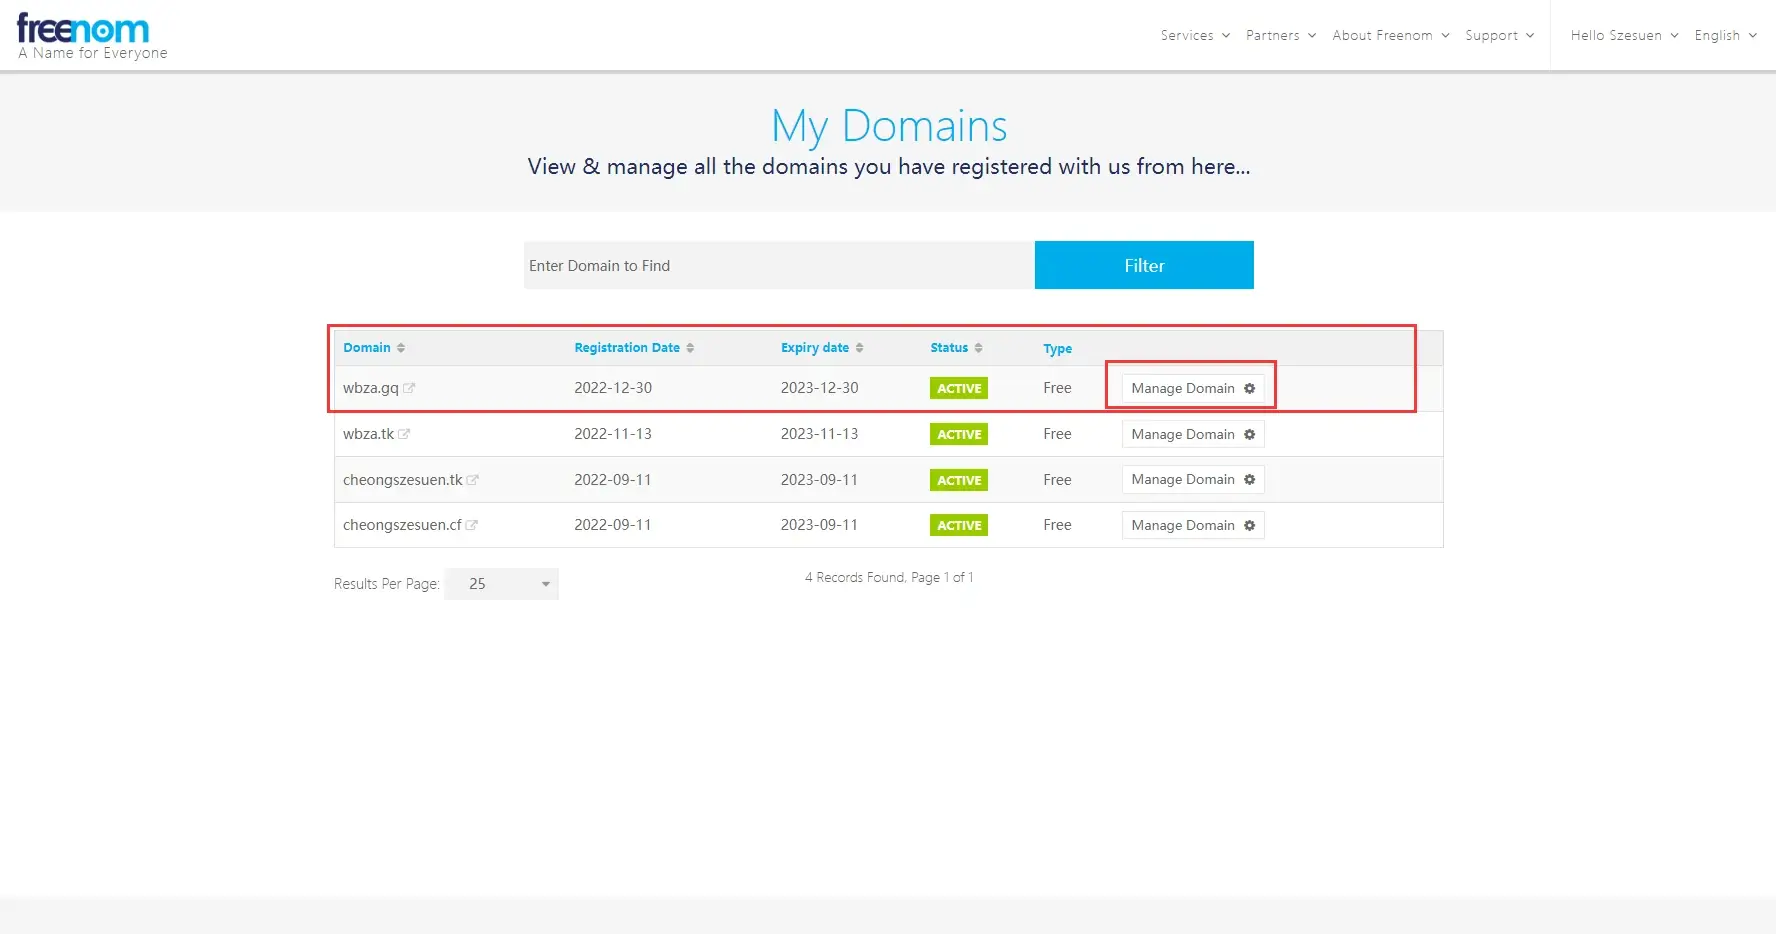Click the Freenom logo
The height and width of the screenshot is (934, 1776).
[x=84, y=30]
